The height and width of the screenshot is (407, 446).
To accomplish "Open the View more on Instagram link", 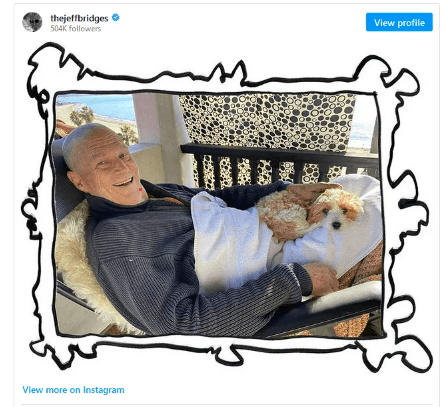I will click(73, 390).
